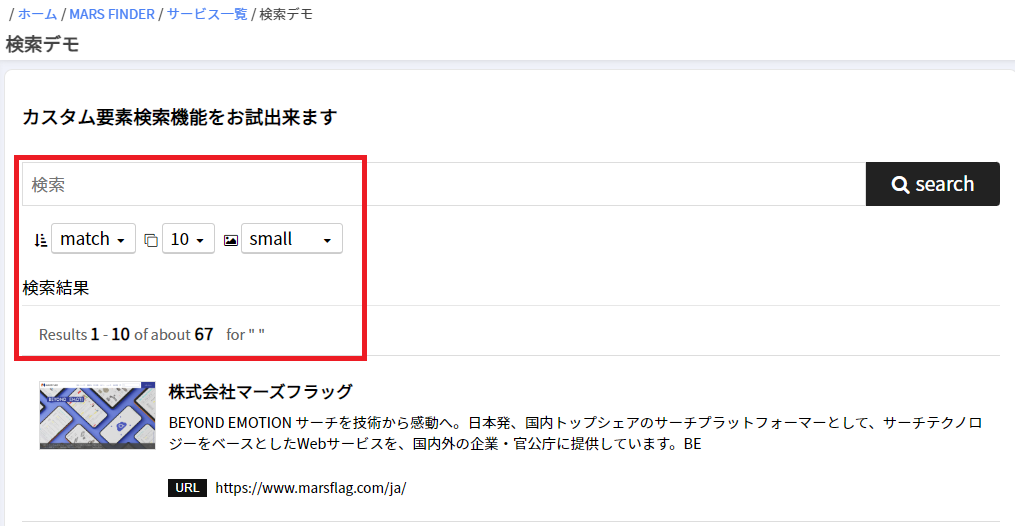Click the black search button

(x=933, y=184)
